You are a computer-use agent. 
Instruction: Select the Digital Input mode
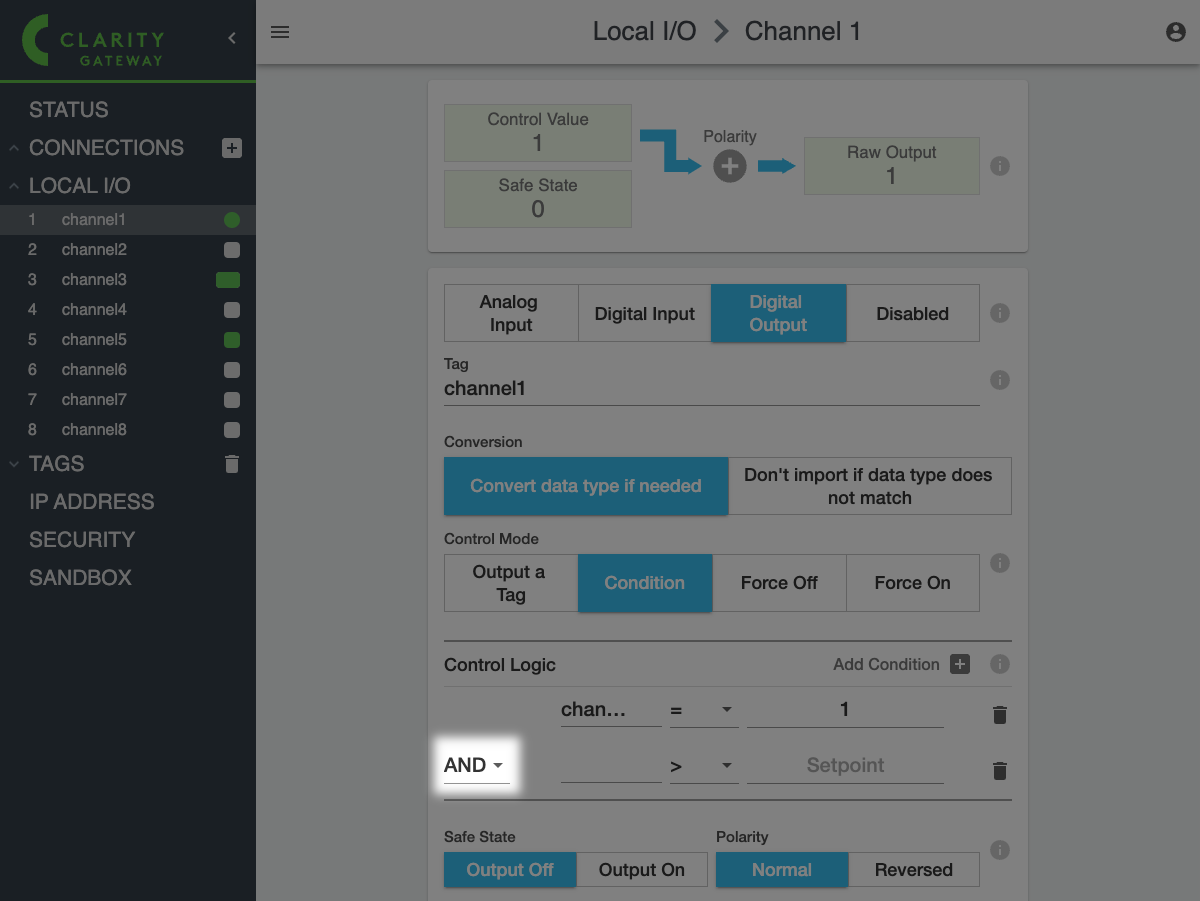pyautogui.click(x=644, y=314)
